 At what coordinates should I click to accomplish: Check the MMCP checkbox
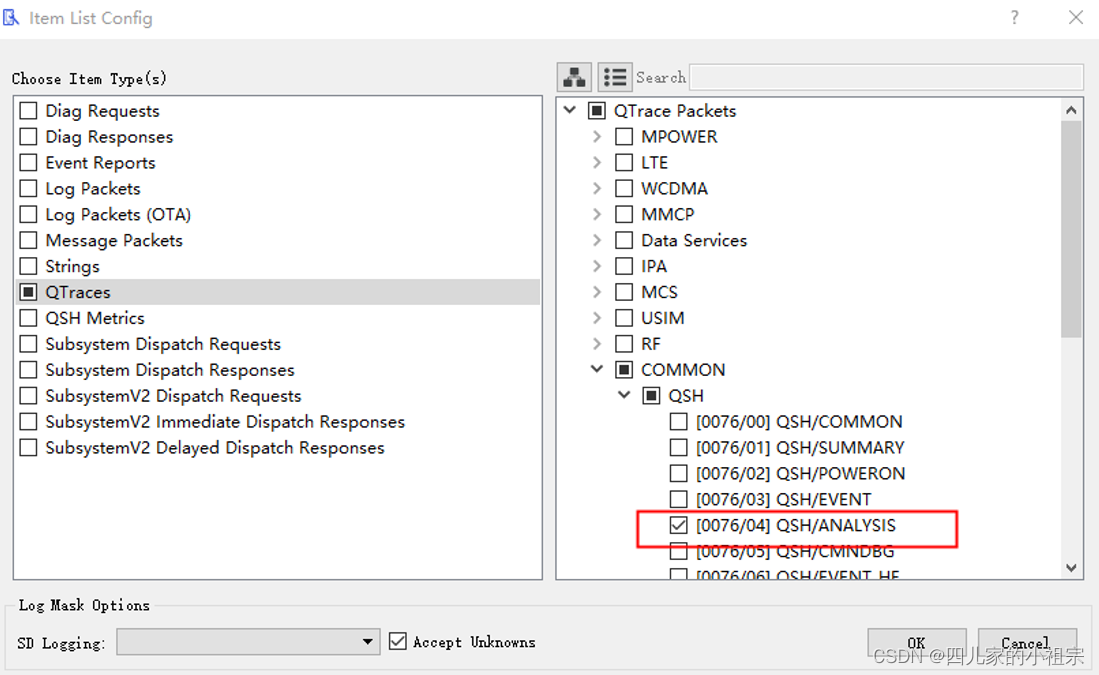(x=624, y=214)
